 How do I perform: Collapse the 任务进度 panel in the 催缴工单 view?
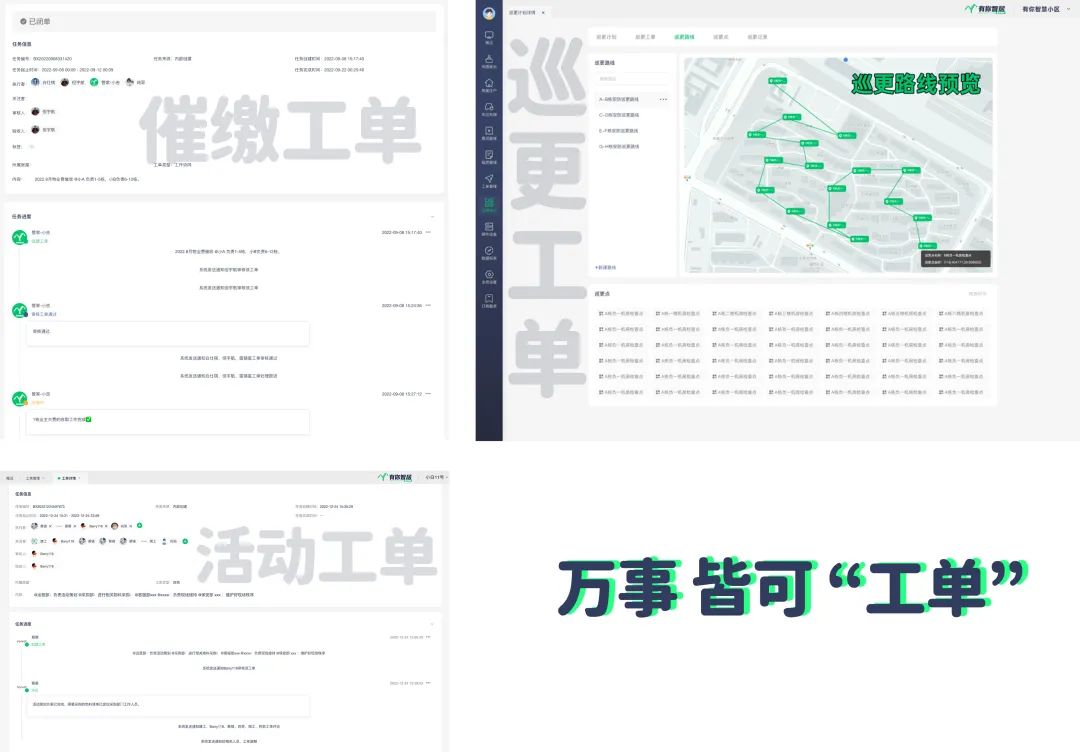pyautogui.click(x=431, y=216)
